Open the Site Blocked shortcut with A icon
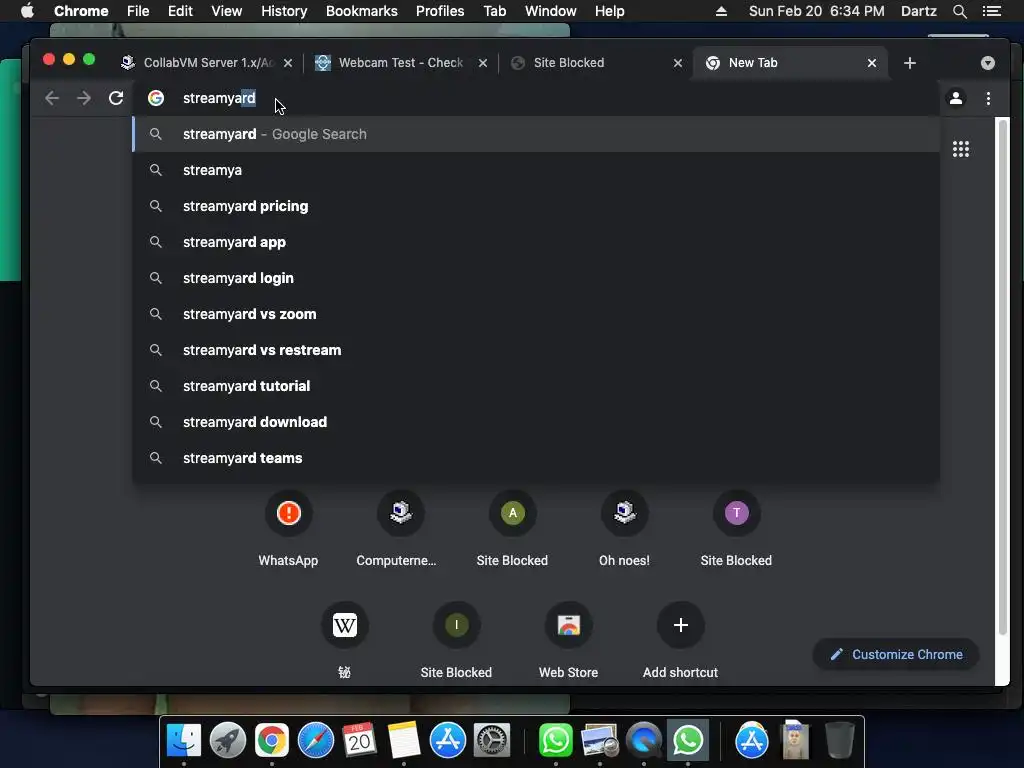 point(513,529)
